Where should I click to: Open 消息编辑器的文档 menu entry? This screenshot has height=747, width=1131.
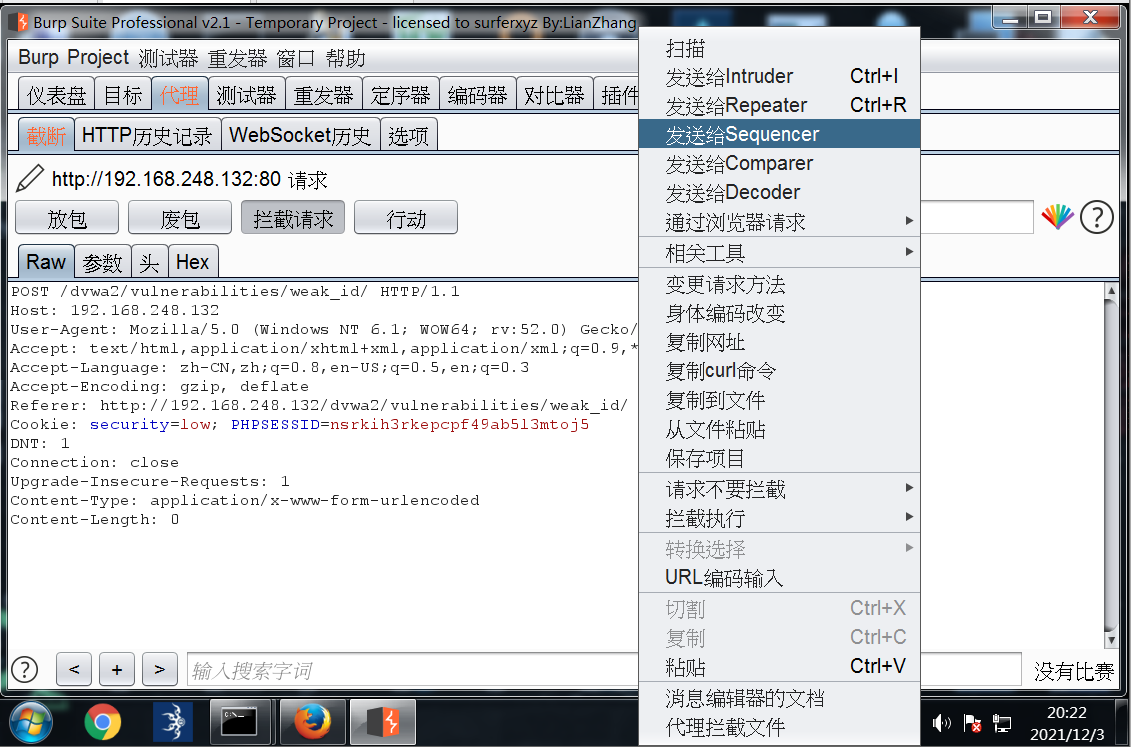[779, 698]
